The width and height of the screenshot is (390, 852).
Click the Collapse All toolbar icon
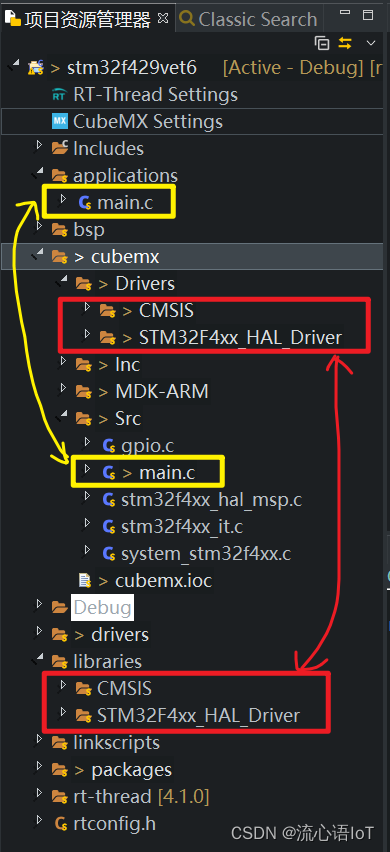322,43
